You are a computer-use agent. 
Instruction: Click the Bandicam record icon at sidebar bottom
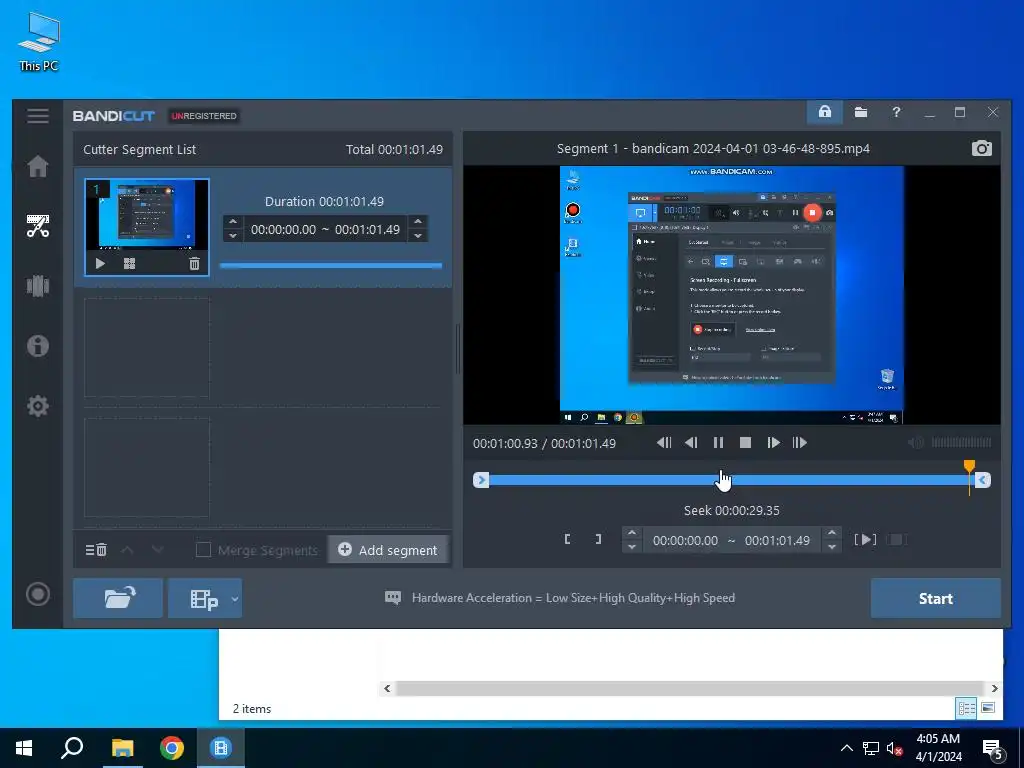[x=38, y=594]
